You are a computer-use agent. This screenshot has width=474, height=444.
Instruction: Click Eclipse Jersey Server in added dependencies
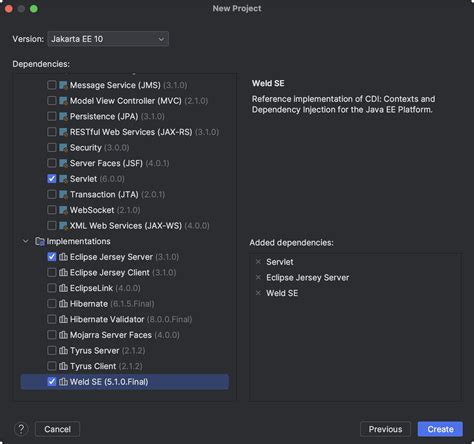(x=307, y=277)
